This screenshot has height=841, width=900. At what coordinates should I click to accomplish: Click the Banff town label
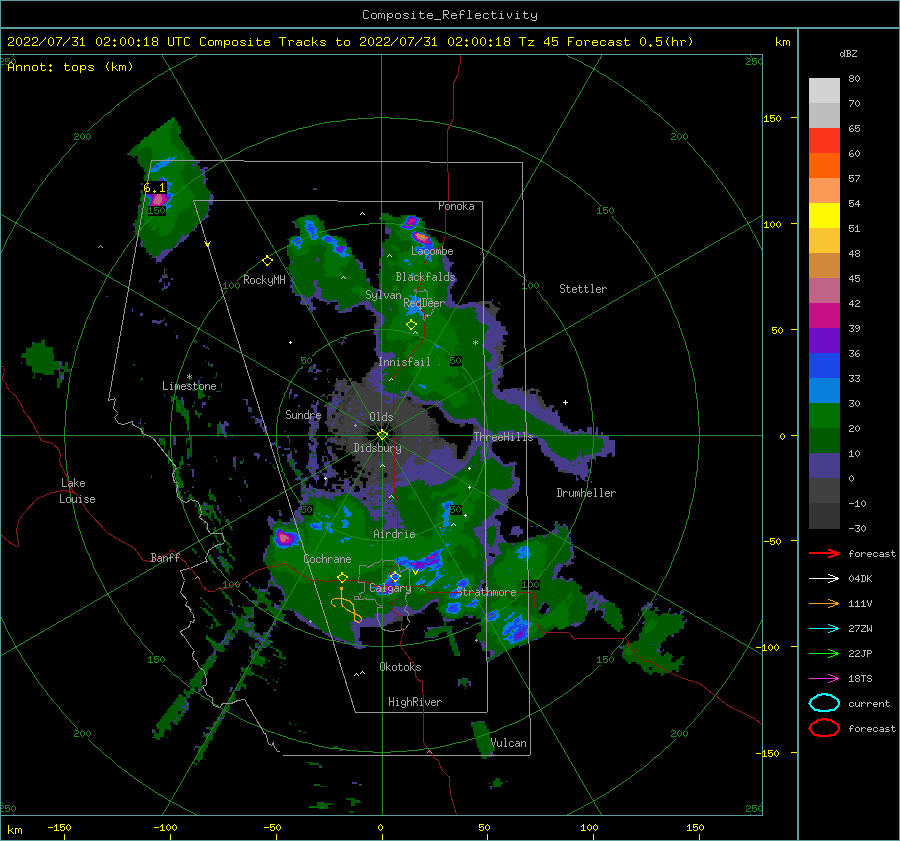(x=165, y=557)
